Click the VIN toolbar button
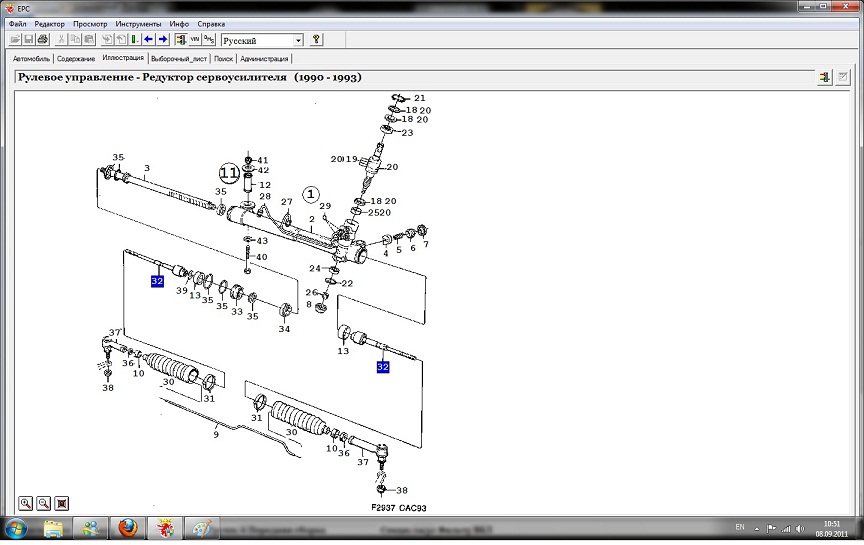This screenshot has height=545, width=864. click(195, 40)
